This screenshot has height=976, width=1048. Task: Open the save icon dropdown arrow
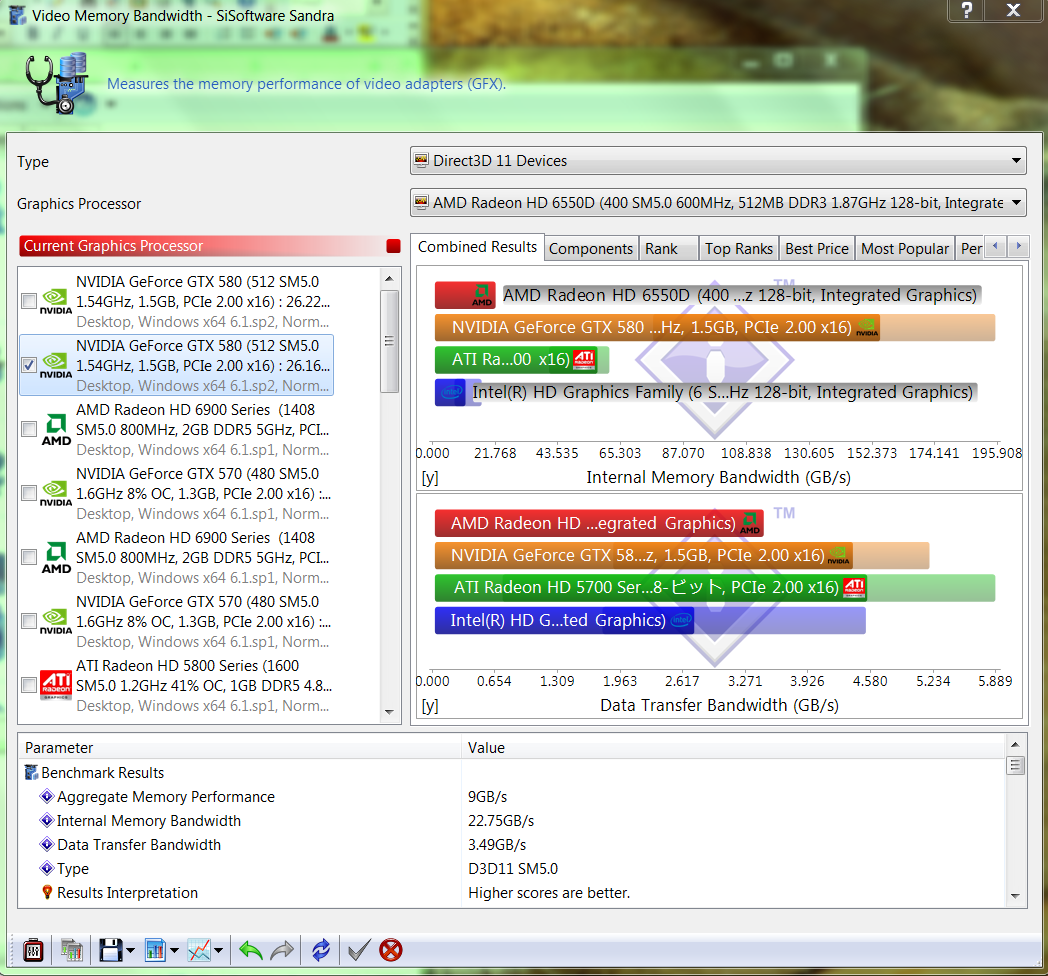(x=130, y=950)
